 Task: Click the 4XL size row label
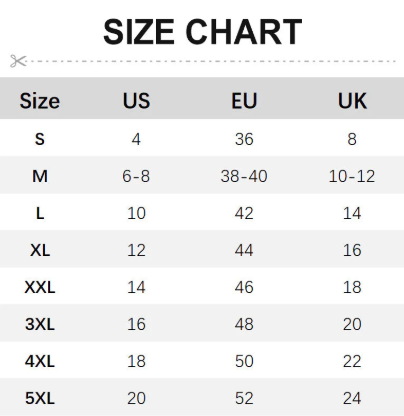pyautogui.click(x=40, y=361)
